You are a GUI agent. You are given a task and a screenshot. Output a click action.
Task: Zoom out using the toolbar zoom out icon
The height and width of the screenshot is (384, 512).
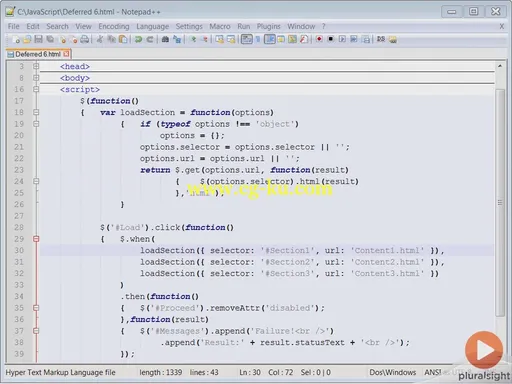click(205, 39)
